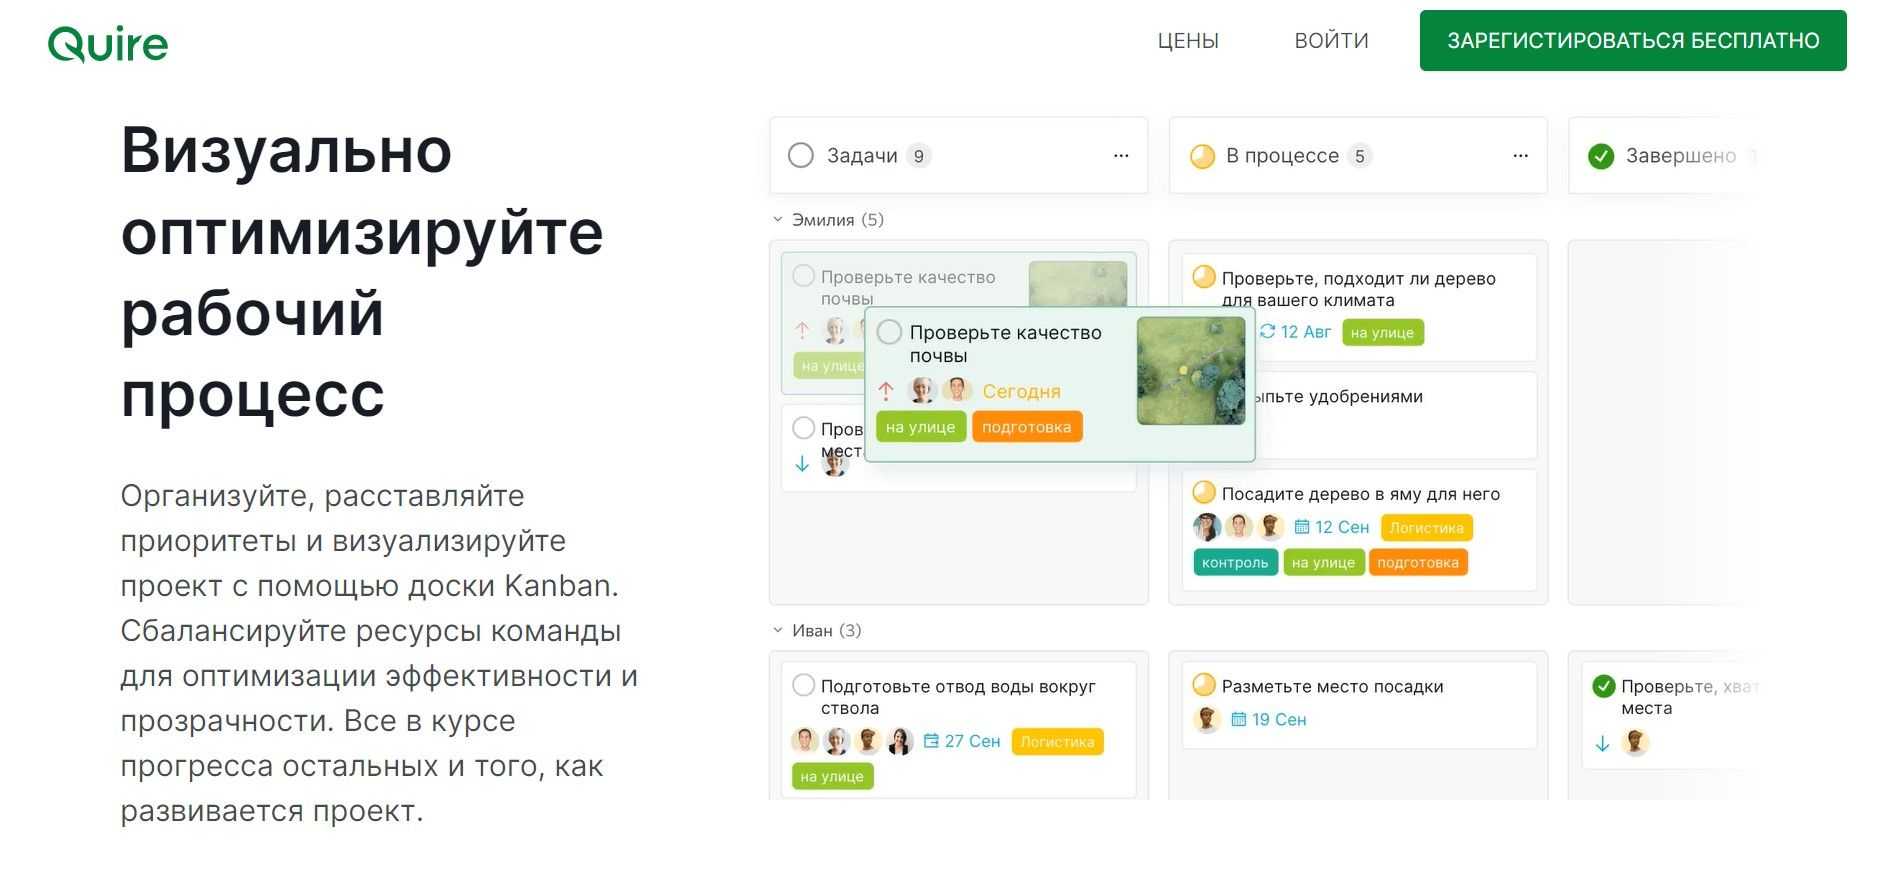Click the green check icon of Завершено column
The width and height of the screenshot is (1889, 891).
click(1600, 156)
